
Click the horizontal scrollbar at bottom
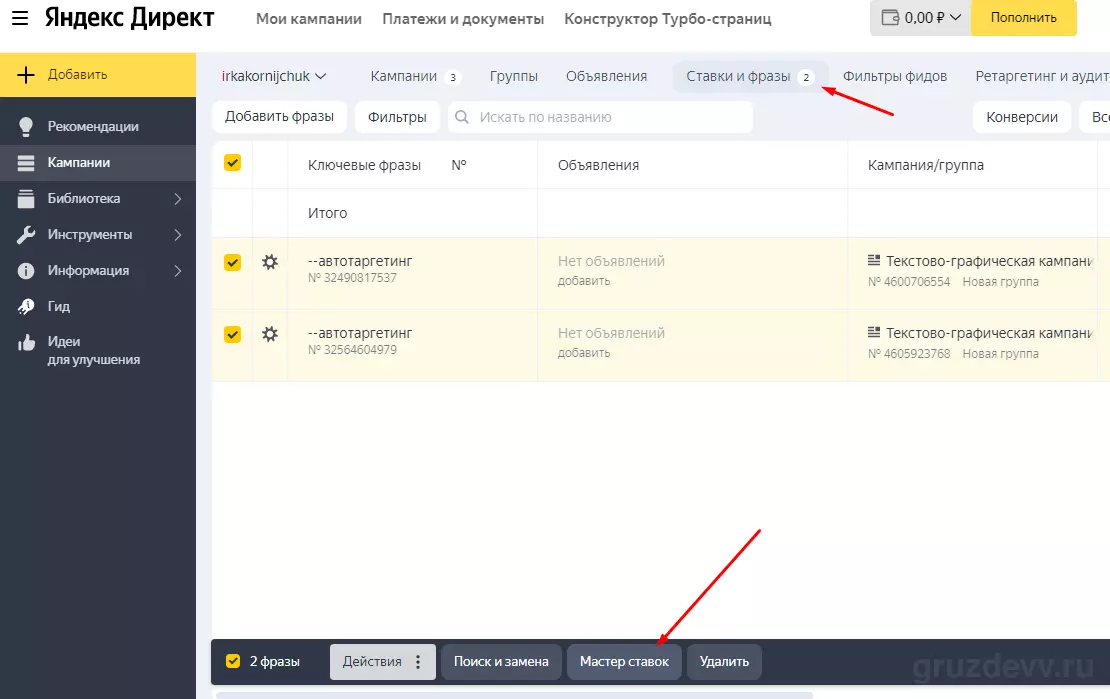[x=515, y=695]
